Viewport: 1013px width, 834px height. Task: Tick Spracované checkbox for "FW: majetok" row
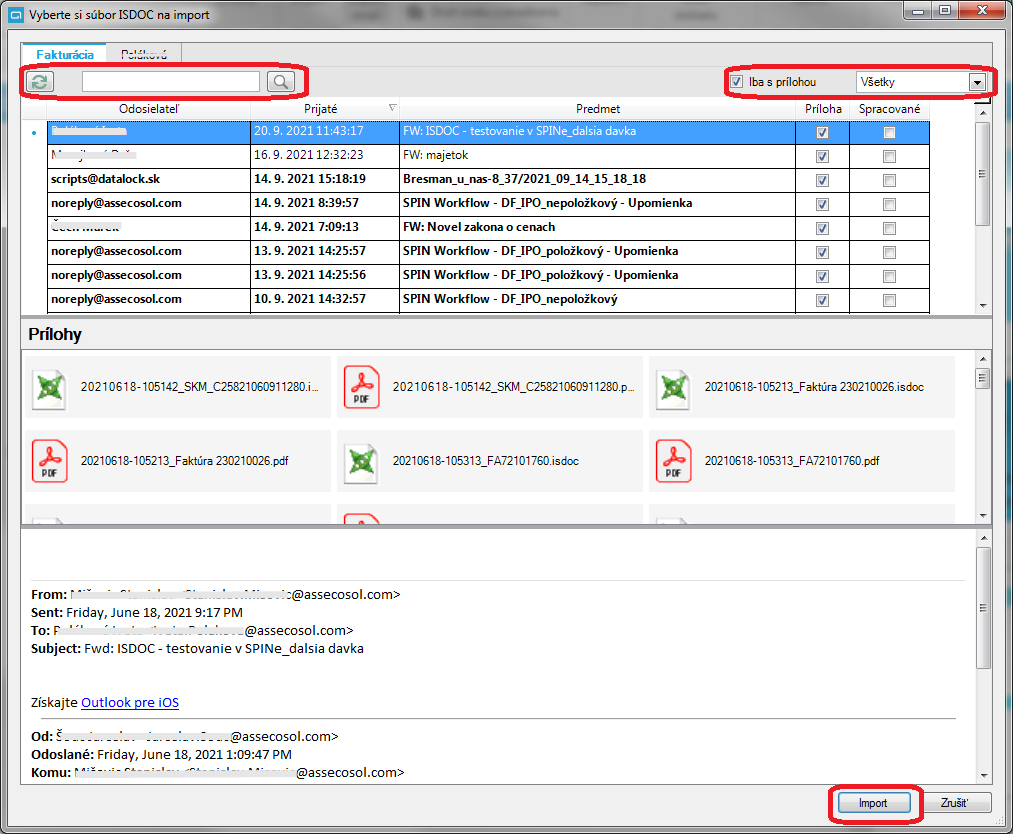[890, 156]
